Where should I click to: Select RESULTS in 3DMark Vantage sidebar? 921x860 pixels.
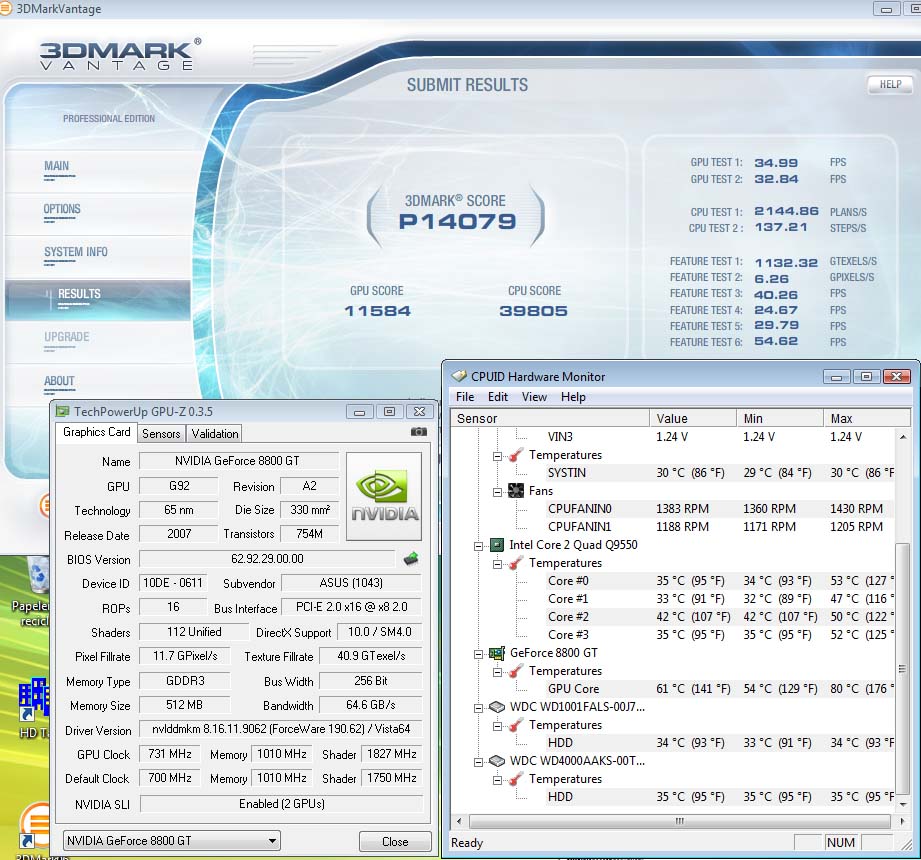(x=97, y=300)
